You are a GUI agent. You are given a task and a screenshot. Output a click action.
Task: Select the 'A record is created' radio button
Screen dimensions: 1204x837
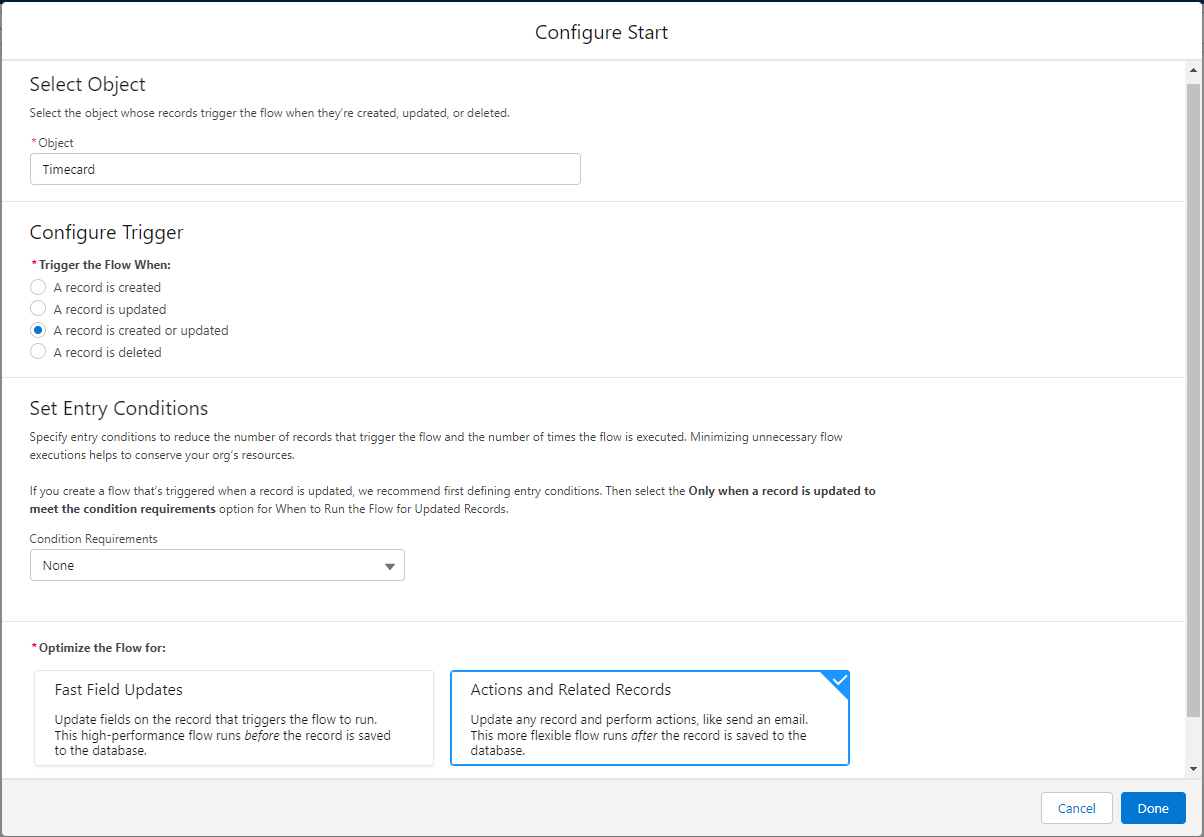pos(38,287)
